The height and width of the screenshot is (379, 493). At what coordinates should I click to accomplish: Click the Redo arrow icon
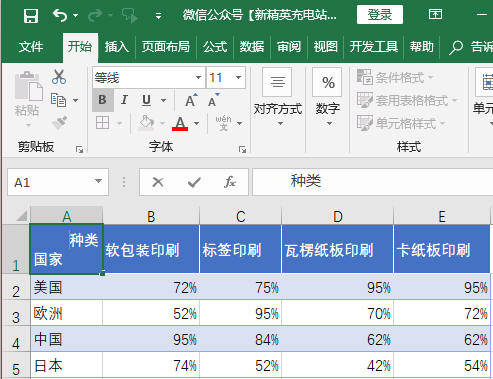coord(95,15)
